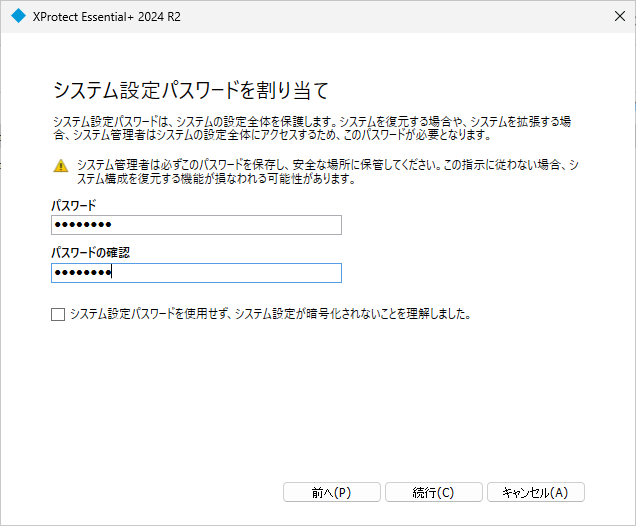Click the パスワードの確認 field label

click(90, 253)
